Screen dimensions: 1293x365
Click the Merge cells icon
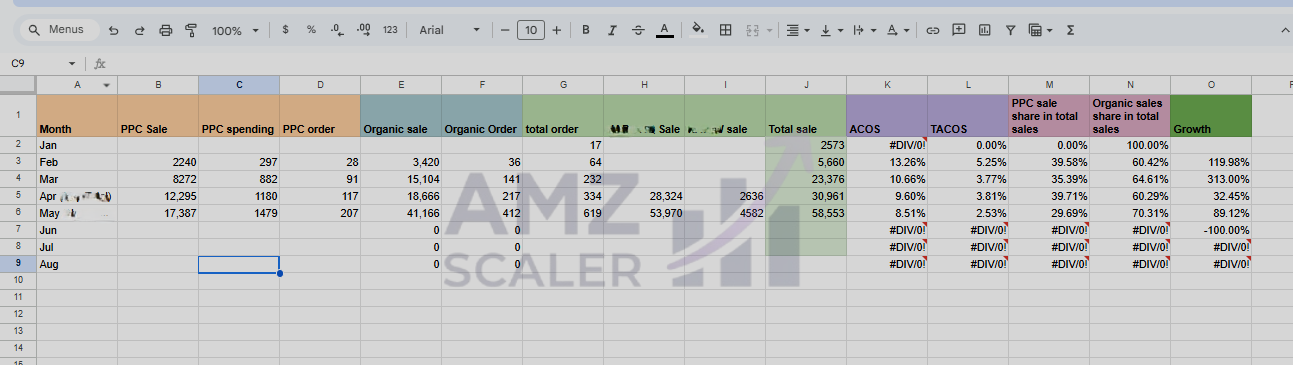[x=752, y=30]
